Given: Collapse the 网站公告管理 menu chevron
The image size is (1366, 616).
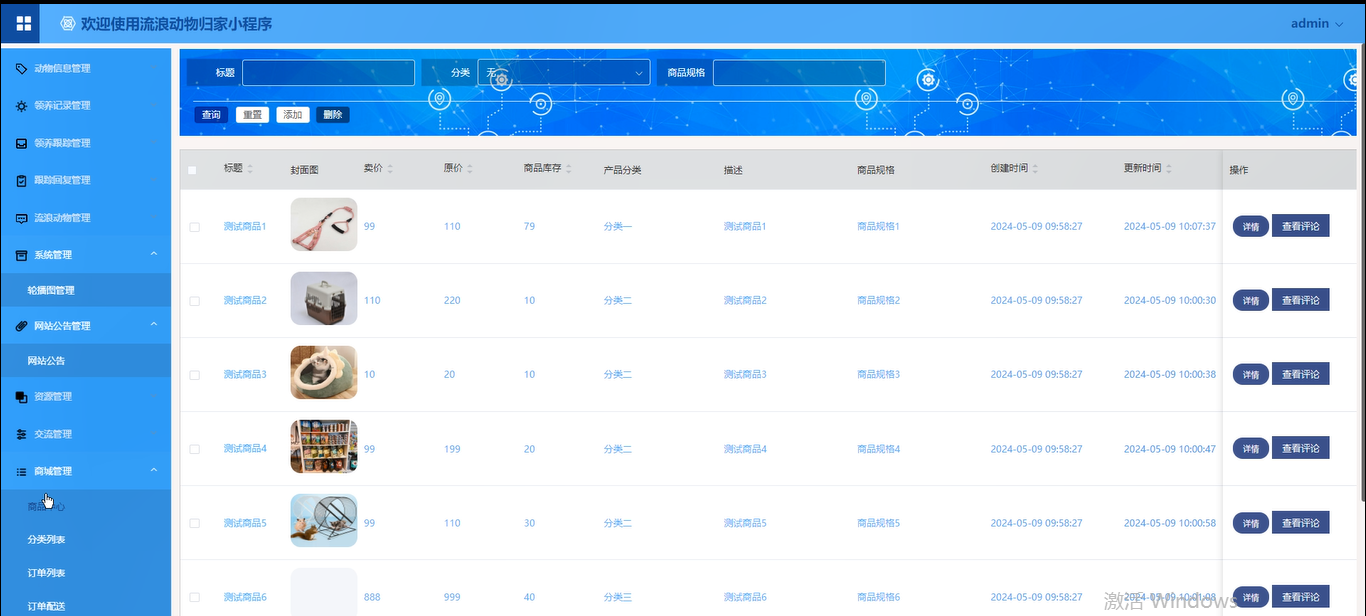Looking at the screenshot, I should click(154, 325).
